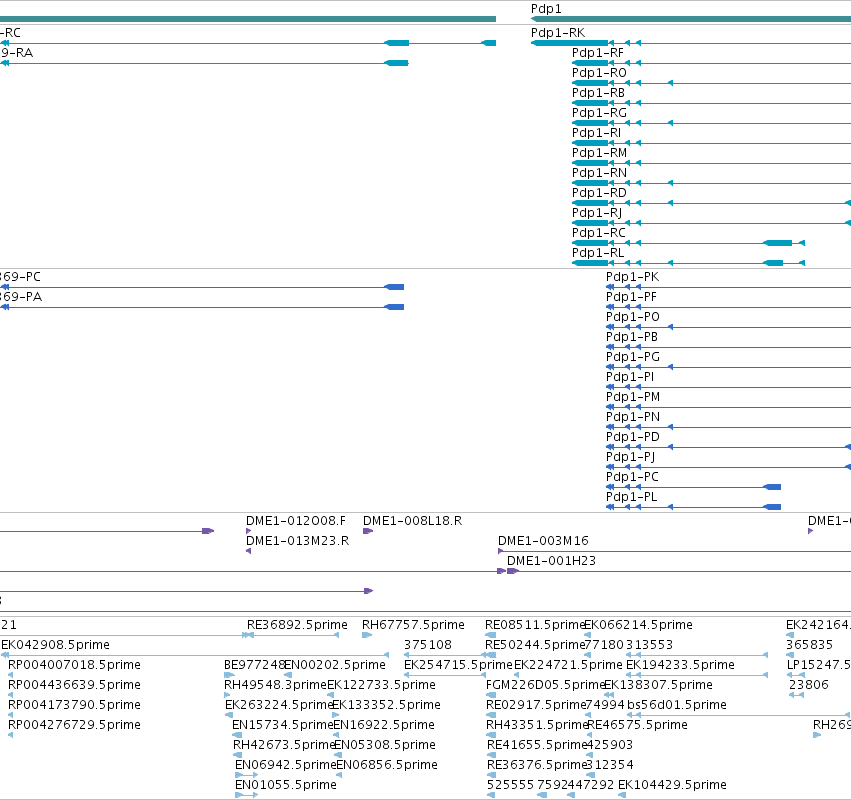Select the EK254715.5prime label
Viewport: 851px width, 800px height.
click(458, 665)
